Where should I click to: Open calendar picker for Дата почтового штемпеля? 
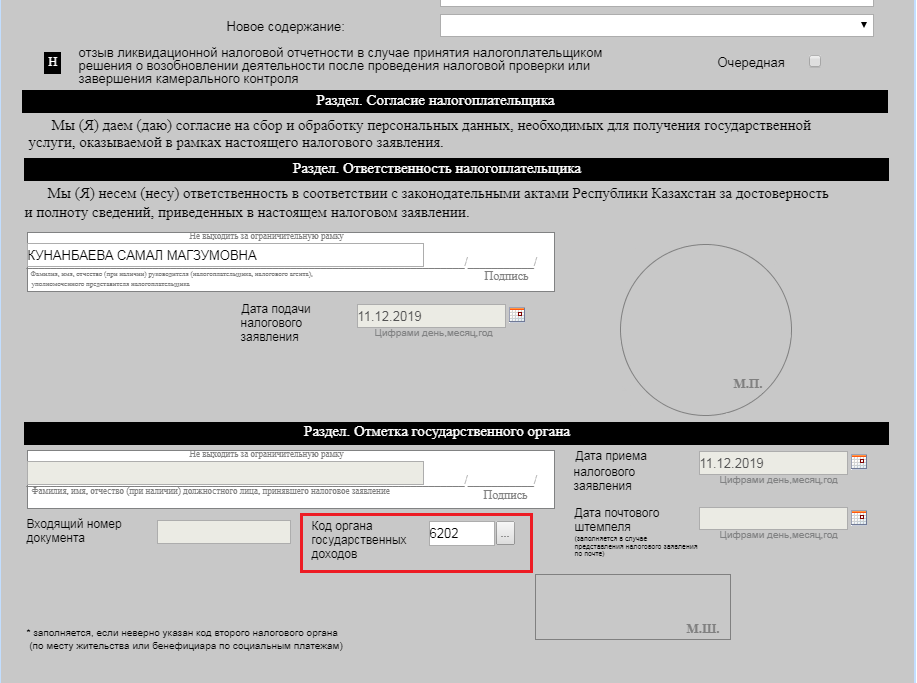(858, 517)
